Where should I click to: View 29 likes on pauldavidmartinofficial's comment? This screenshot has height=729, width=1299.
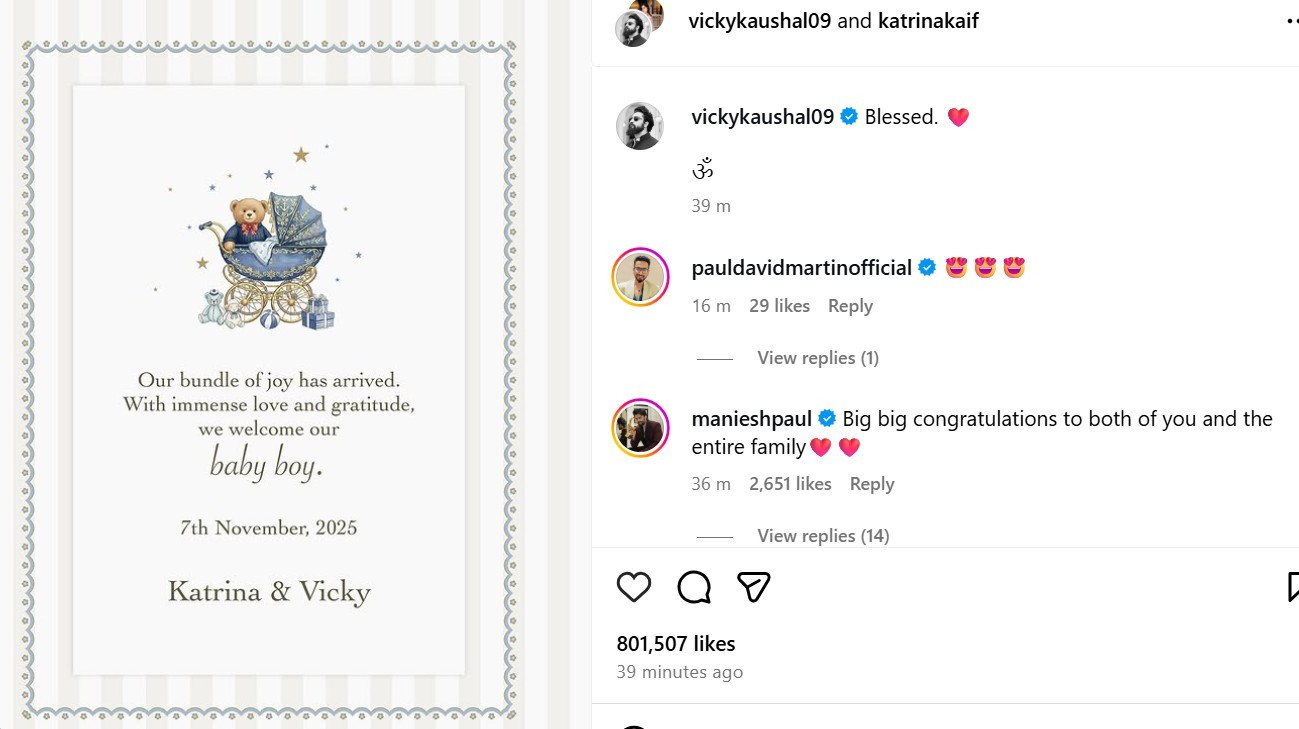tap(779, 306)
